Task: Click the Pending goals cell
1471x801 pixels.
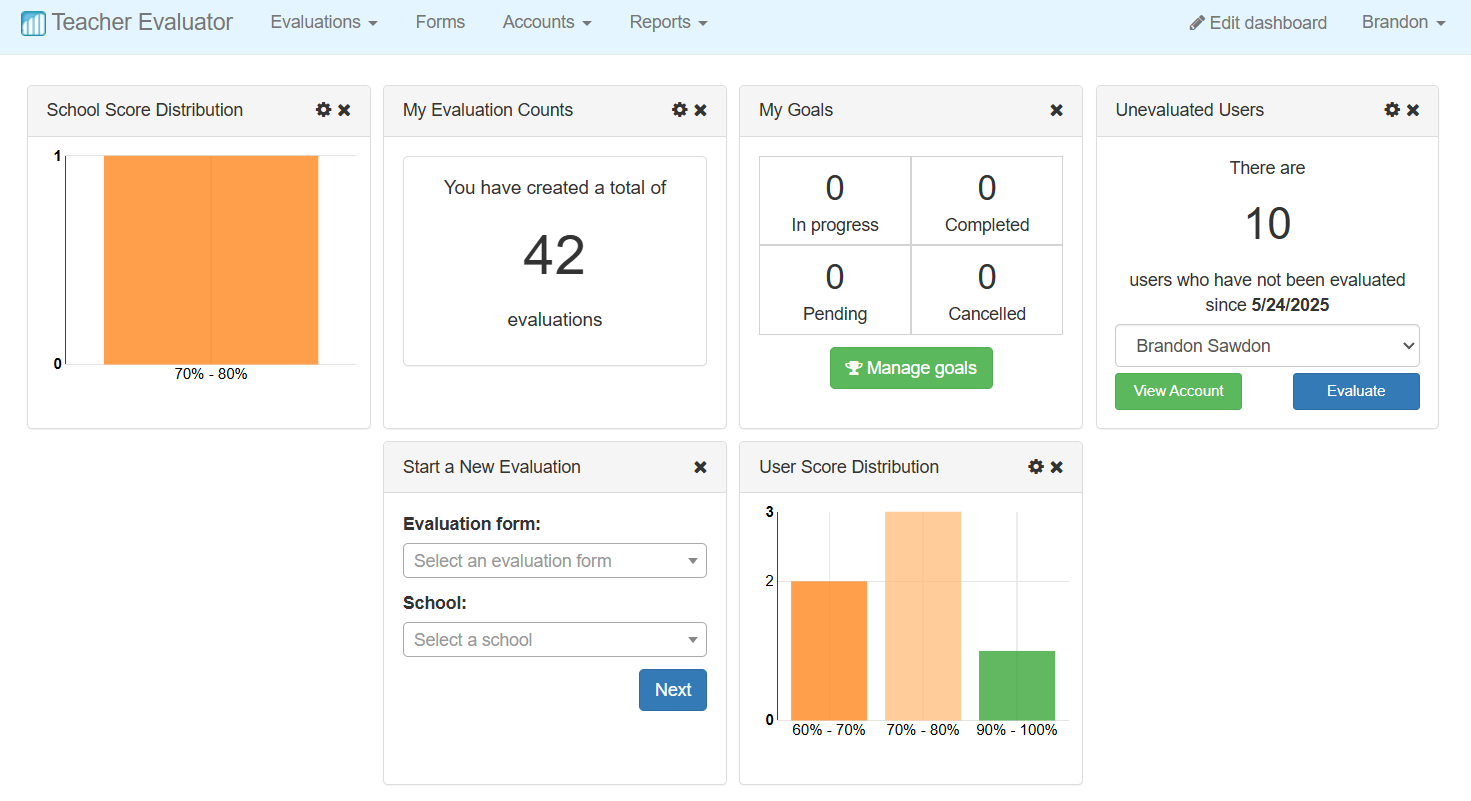Action: [x=835, y=290]
